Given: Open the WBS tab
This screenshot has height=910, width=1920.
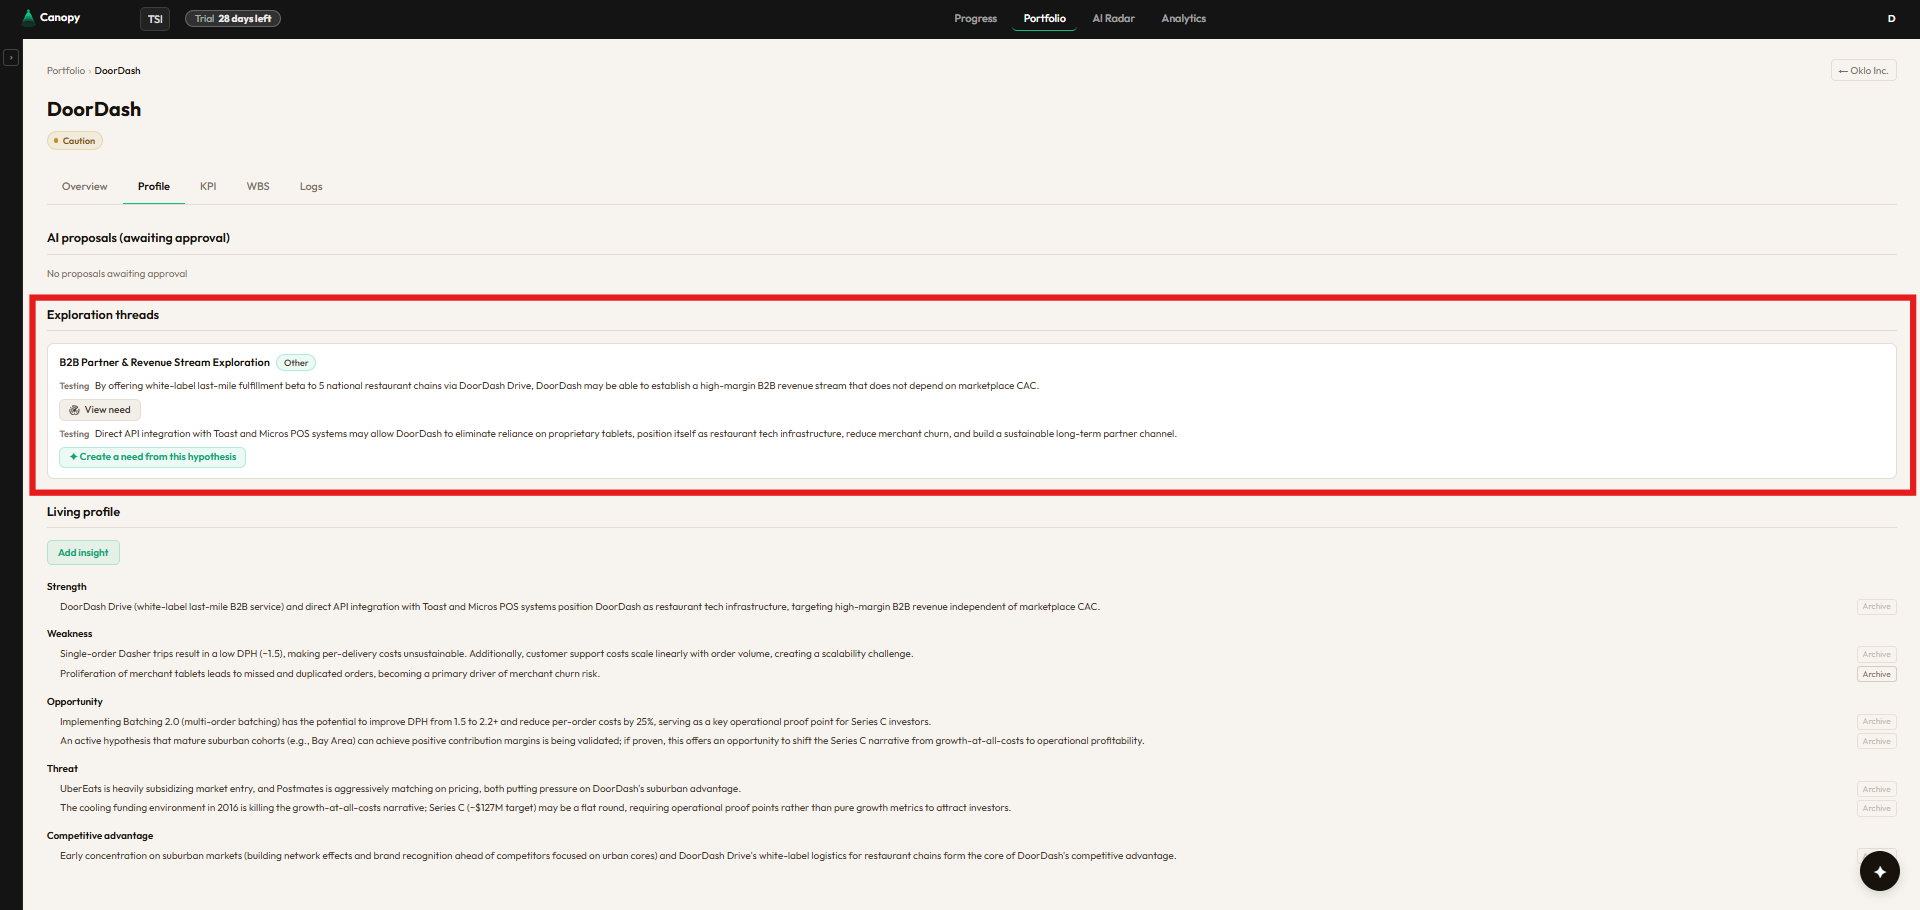Looking at the screenshot, I should [258, 187].
